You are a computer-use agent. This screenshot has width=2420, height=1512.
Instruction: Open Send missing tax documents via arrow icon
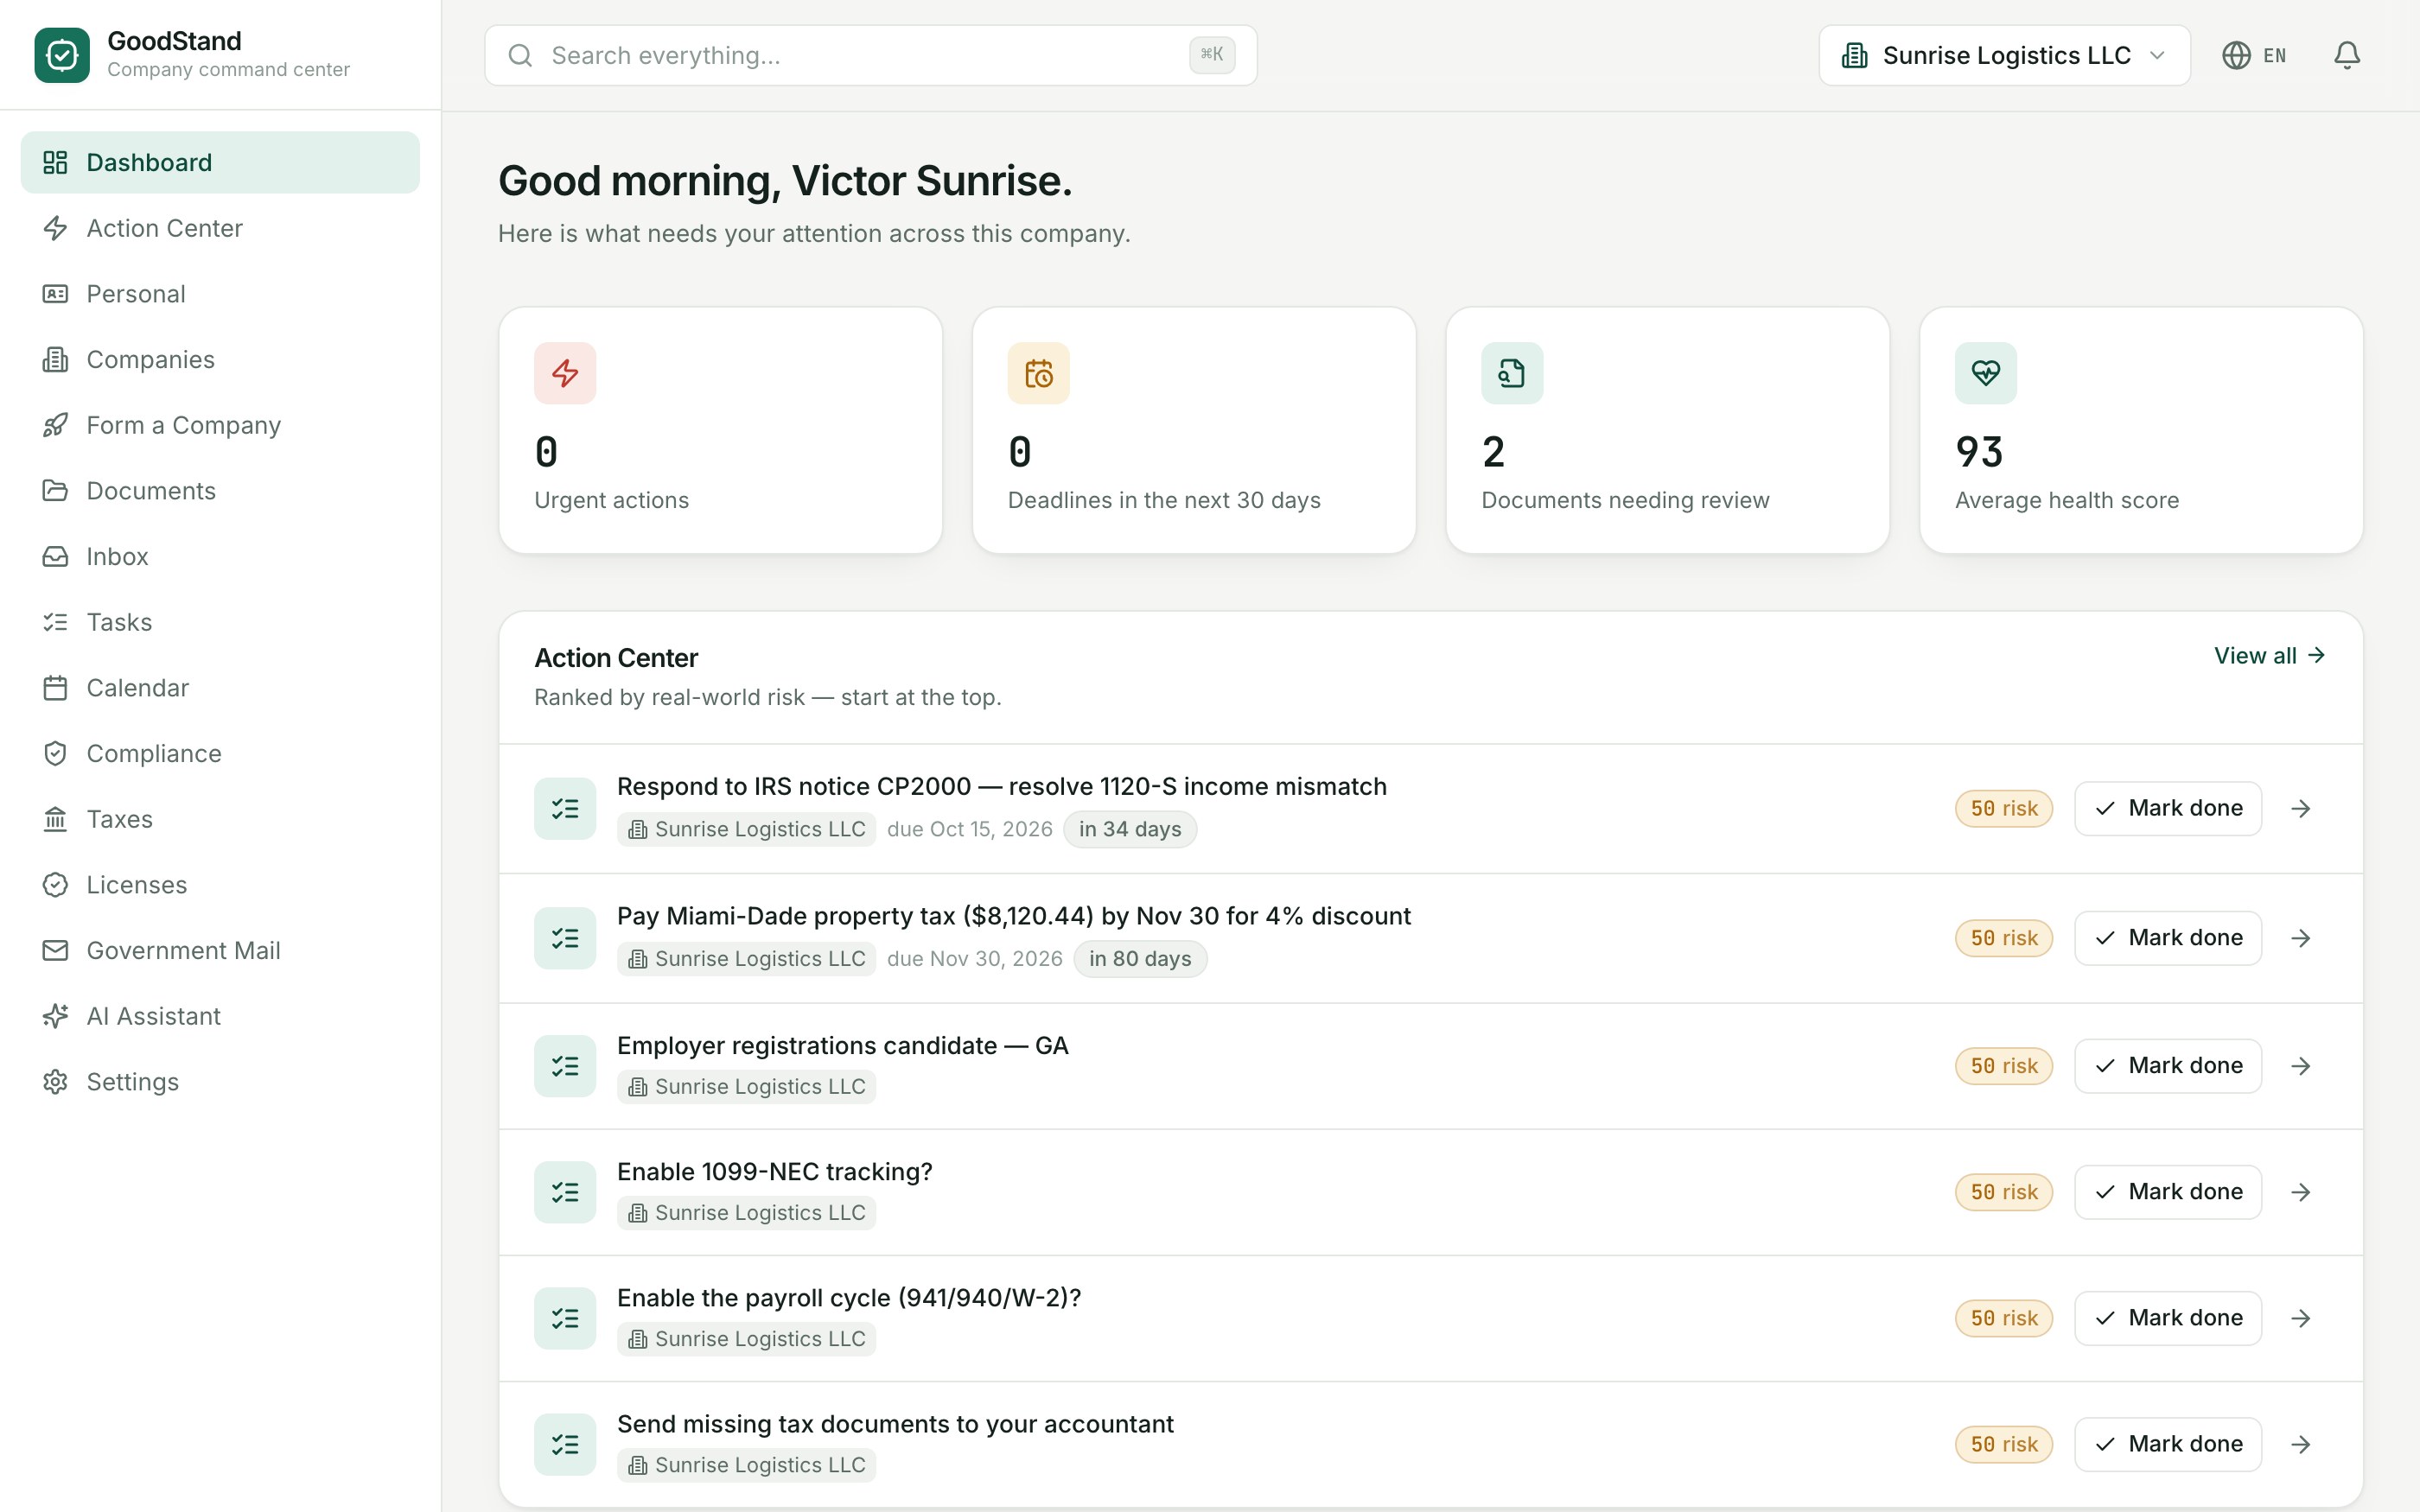(2301, 1444)
